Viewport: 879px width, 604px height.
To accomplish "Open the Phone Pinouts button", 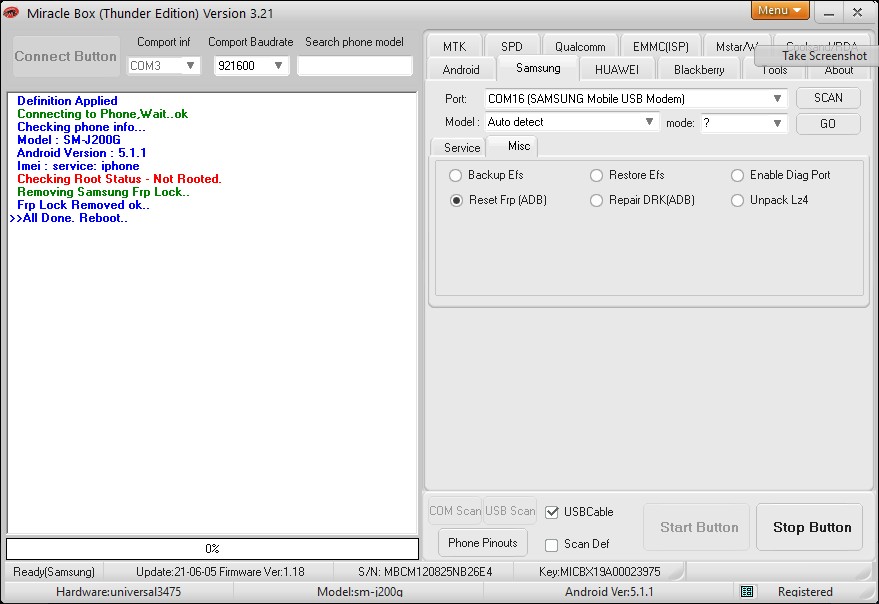I will [483, 543].
